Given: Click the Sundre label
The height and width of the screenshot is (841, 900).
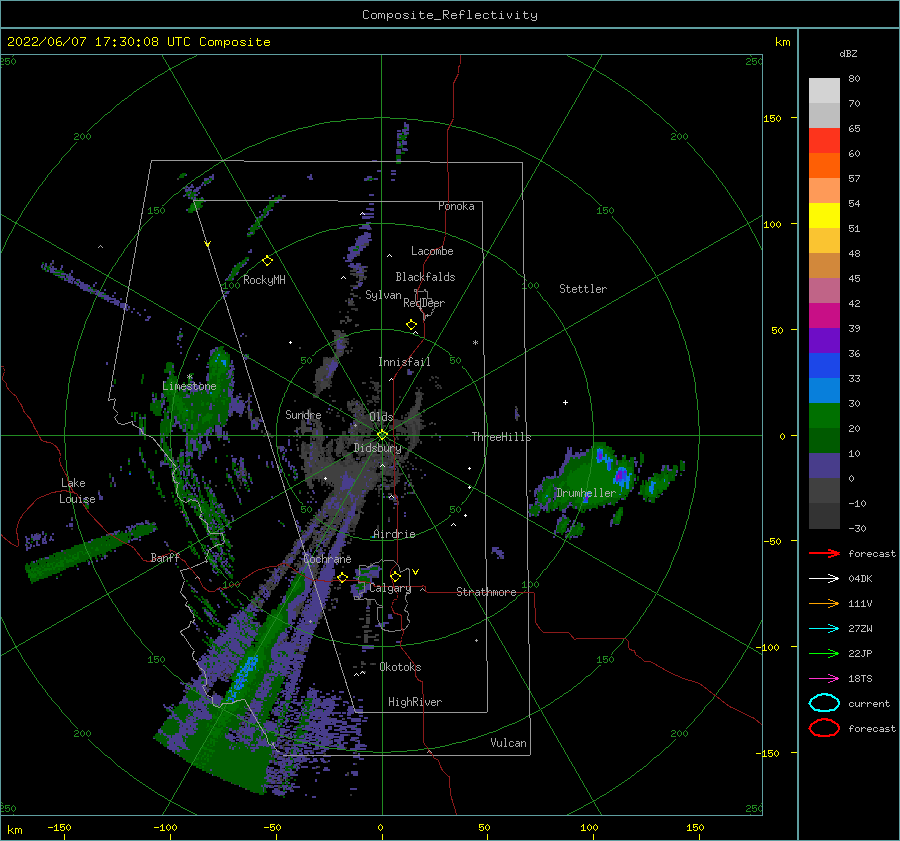Looking at the screenshot, I should [303, 414].
